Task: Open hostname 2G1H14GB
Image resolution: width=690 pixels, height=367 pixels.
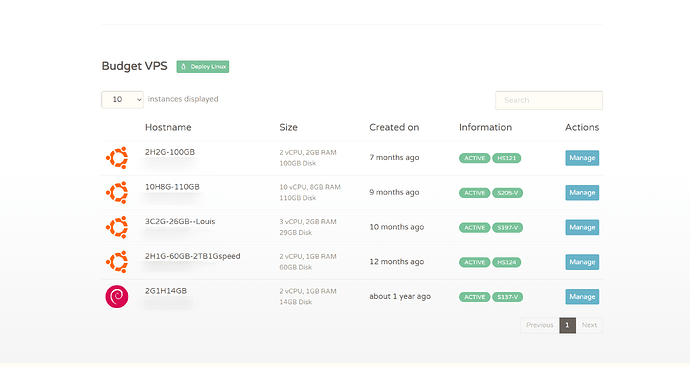Action: coord(166,291)
